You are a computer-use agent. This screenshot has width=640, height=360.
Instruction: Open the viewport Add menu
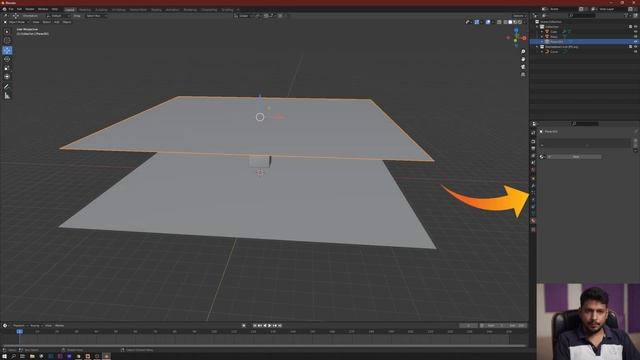(x=57, y=22)
